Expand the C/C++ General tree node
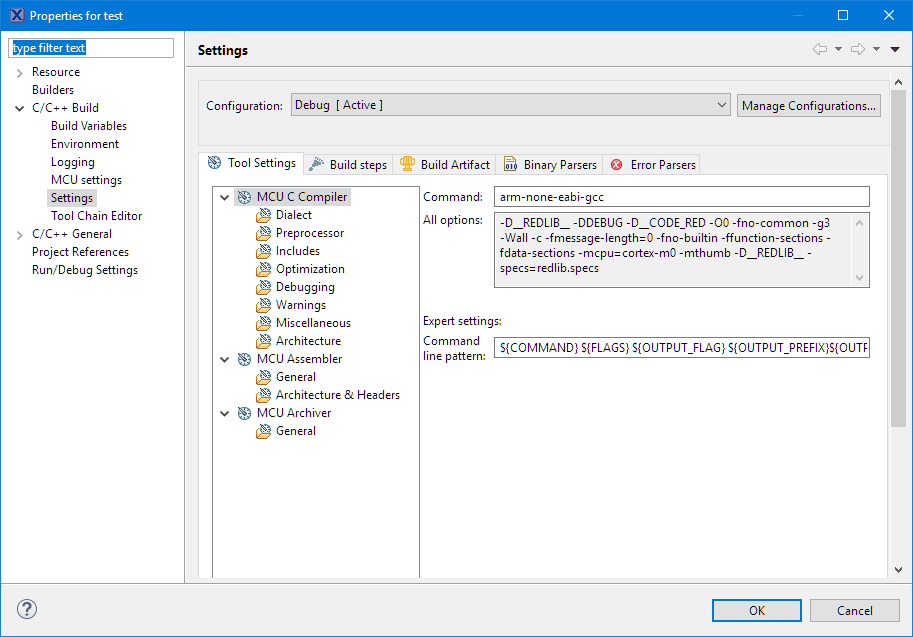The height and width of the screenshot is (637, 913). click(x=20, y=234)
